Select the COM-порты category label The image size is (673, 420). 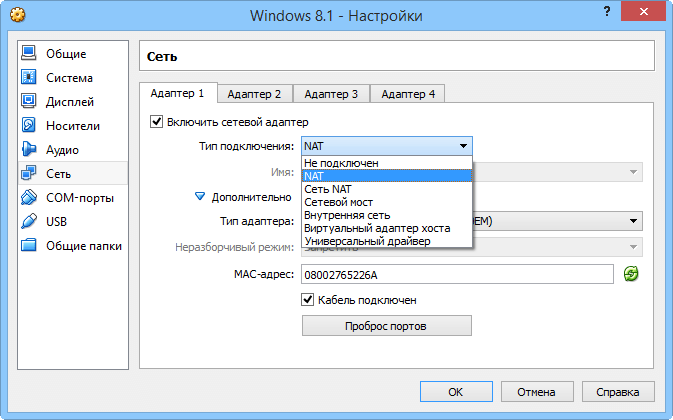click(80, 198)
